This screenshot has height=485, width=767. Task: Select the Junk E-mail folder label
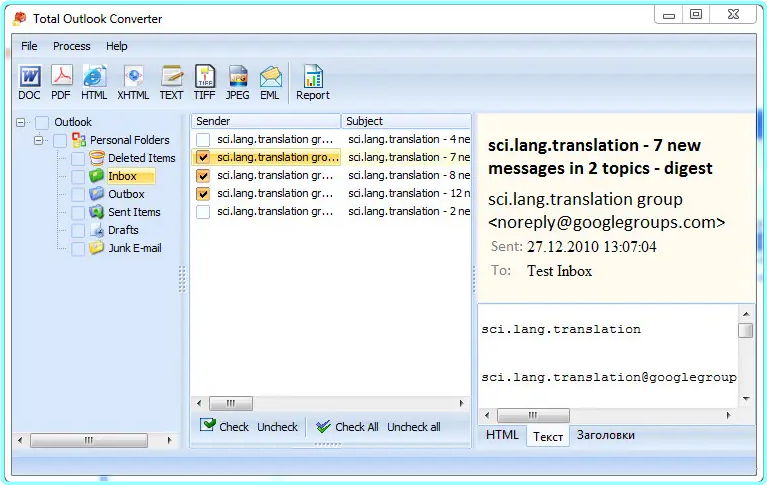135,248
